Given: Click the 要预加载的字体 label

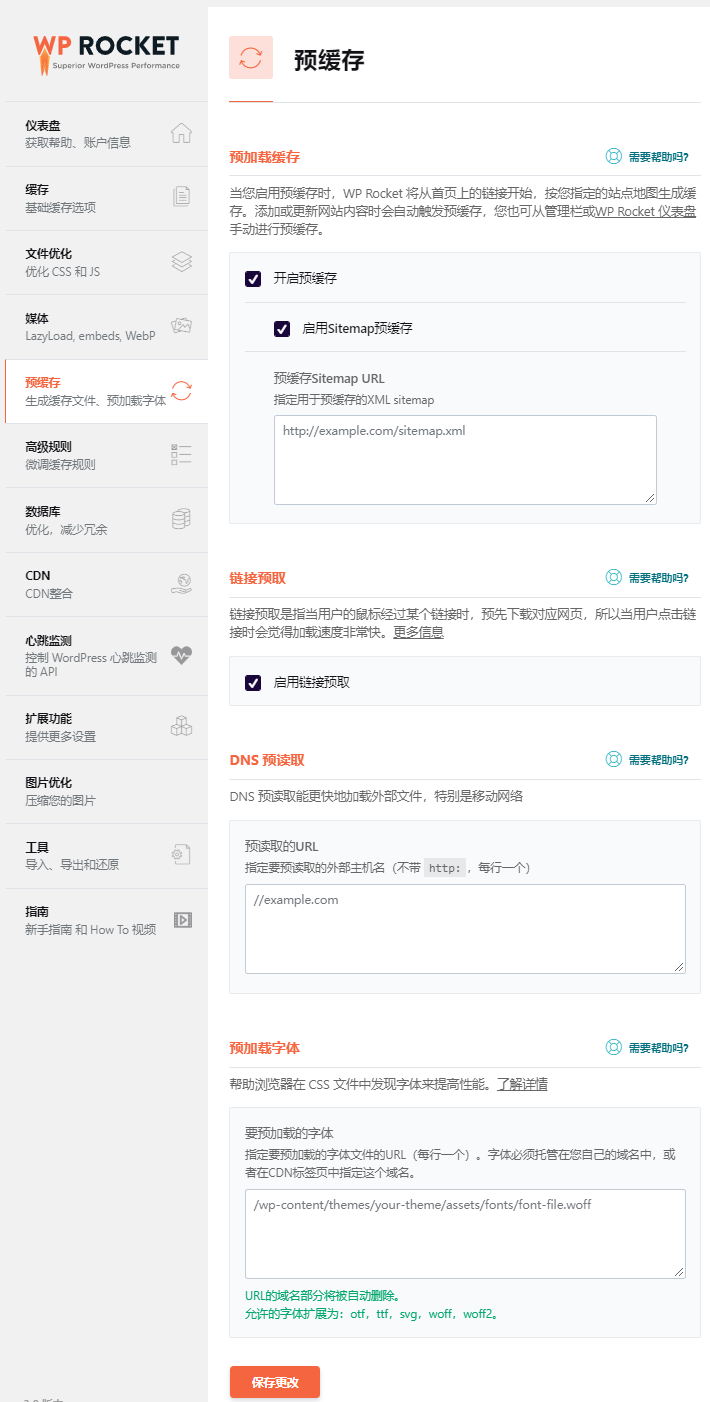Looking at the screenshot, I should tap(289, 1133).
